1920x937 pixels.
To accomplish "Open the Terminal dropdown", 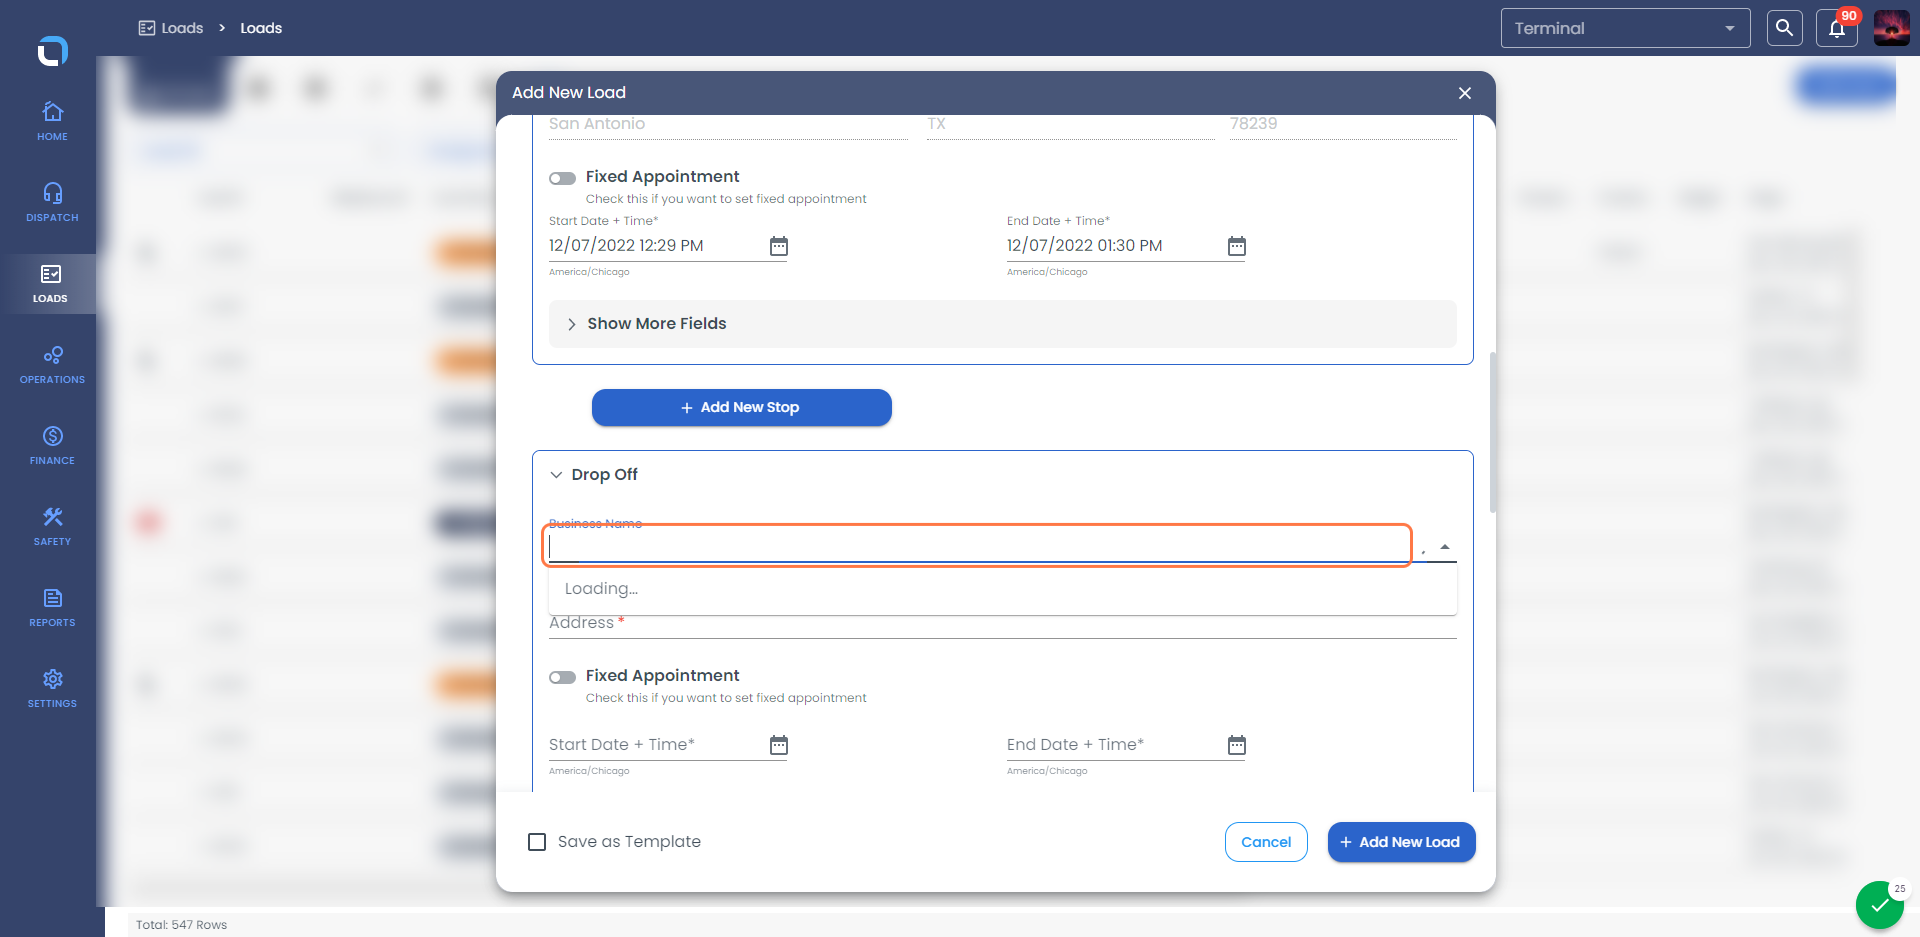I will click(x=1625, y=28).
